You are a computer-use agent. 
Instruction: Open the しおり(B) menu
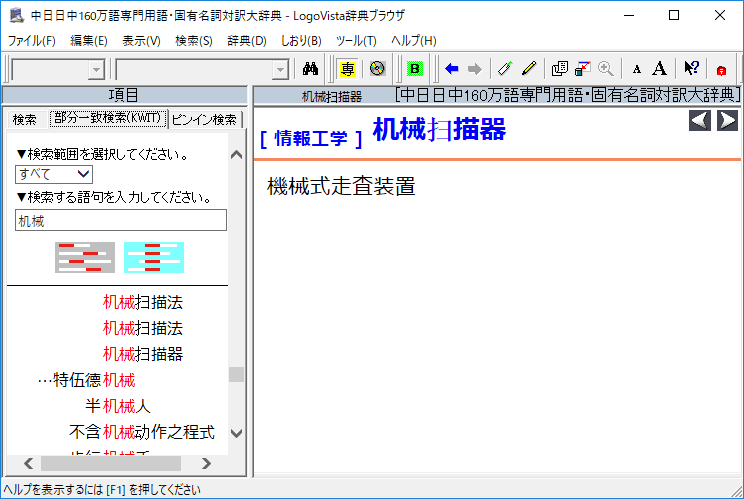pos(301,41)
